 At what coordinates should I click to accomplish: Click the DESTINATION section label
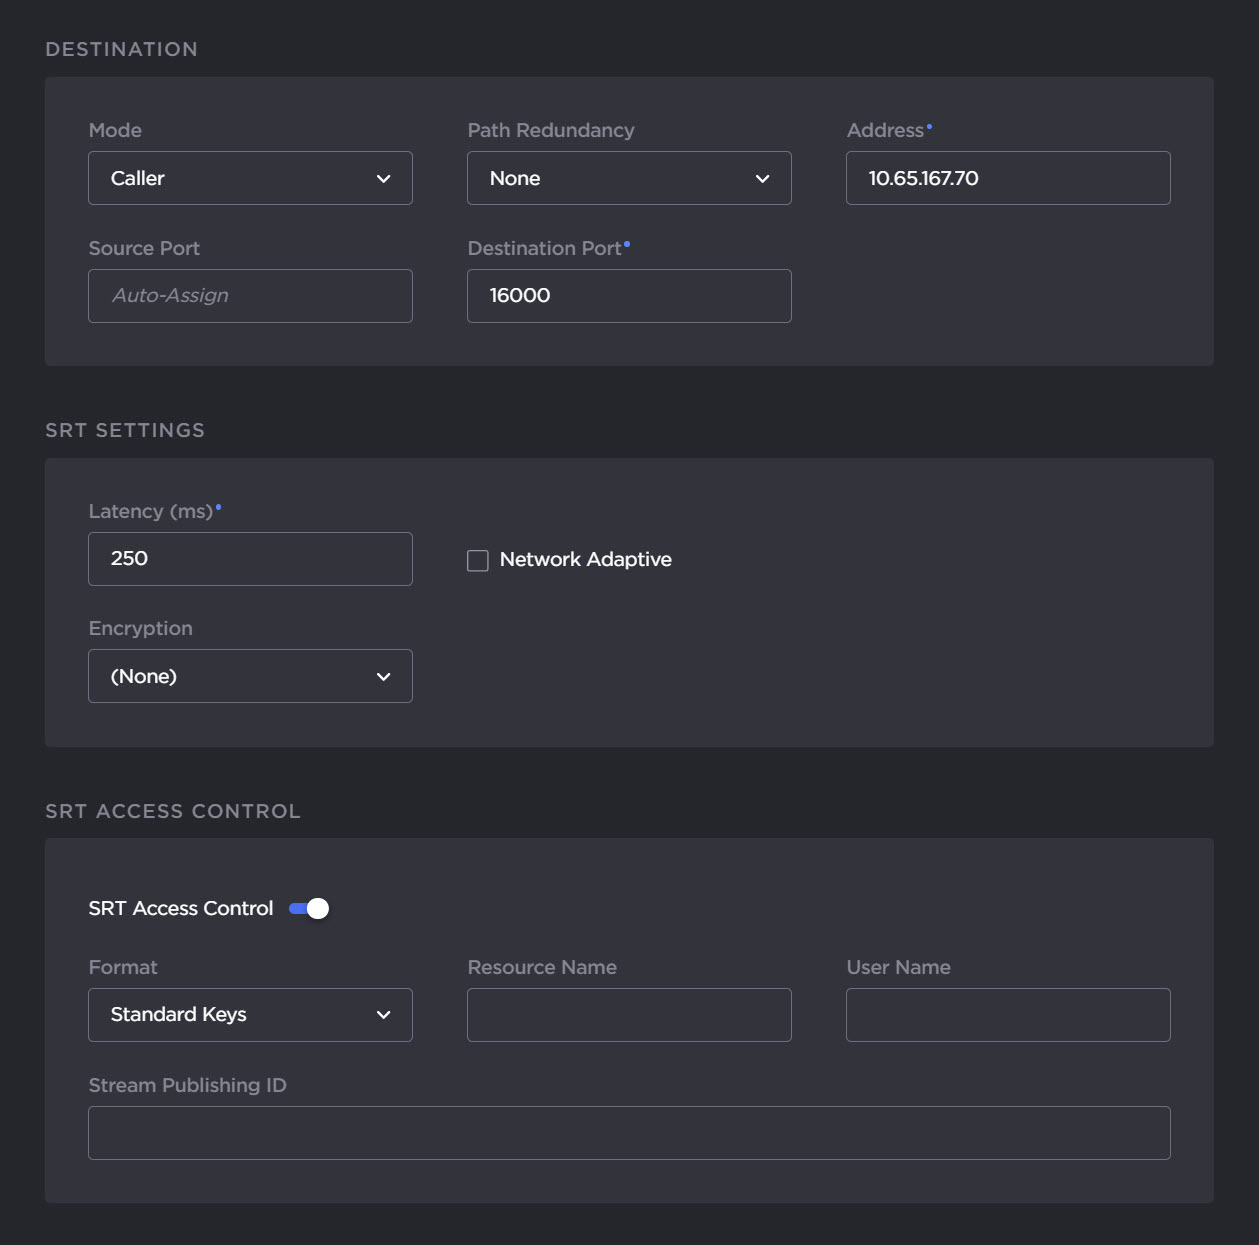(121, 48)
